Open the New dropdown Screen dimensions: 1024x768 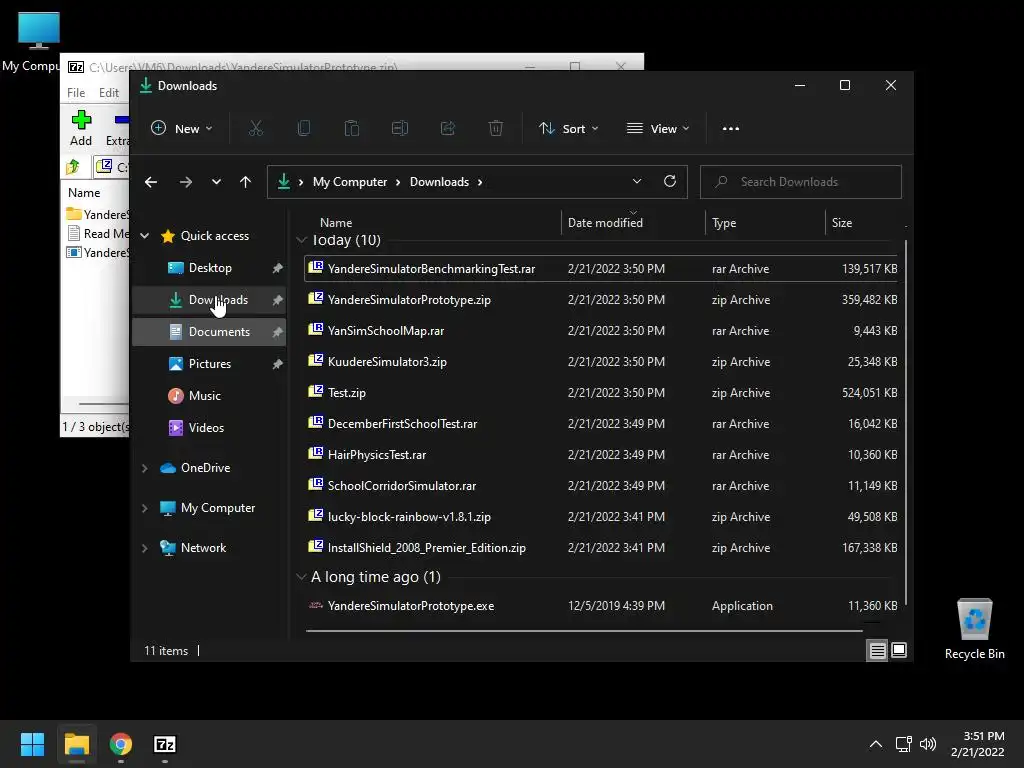tap(182, 129)
